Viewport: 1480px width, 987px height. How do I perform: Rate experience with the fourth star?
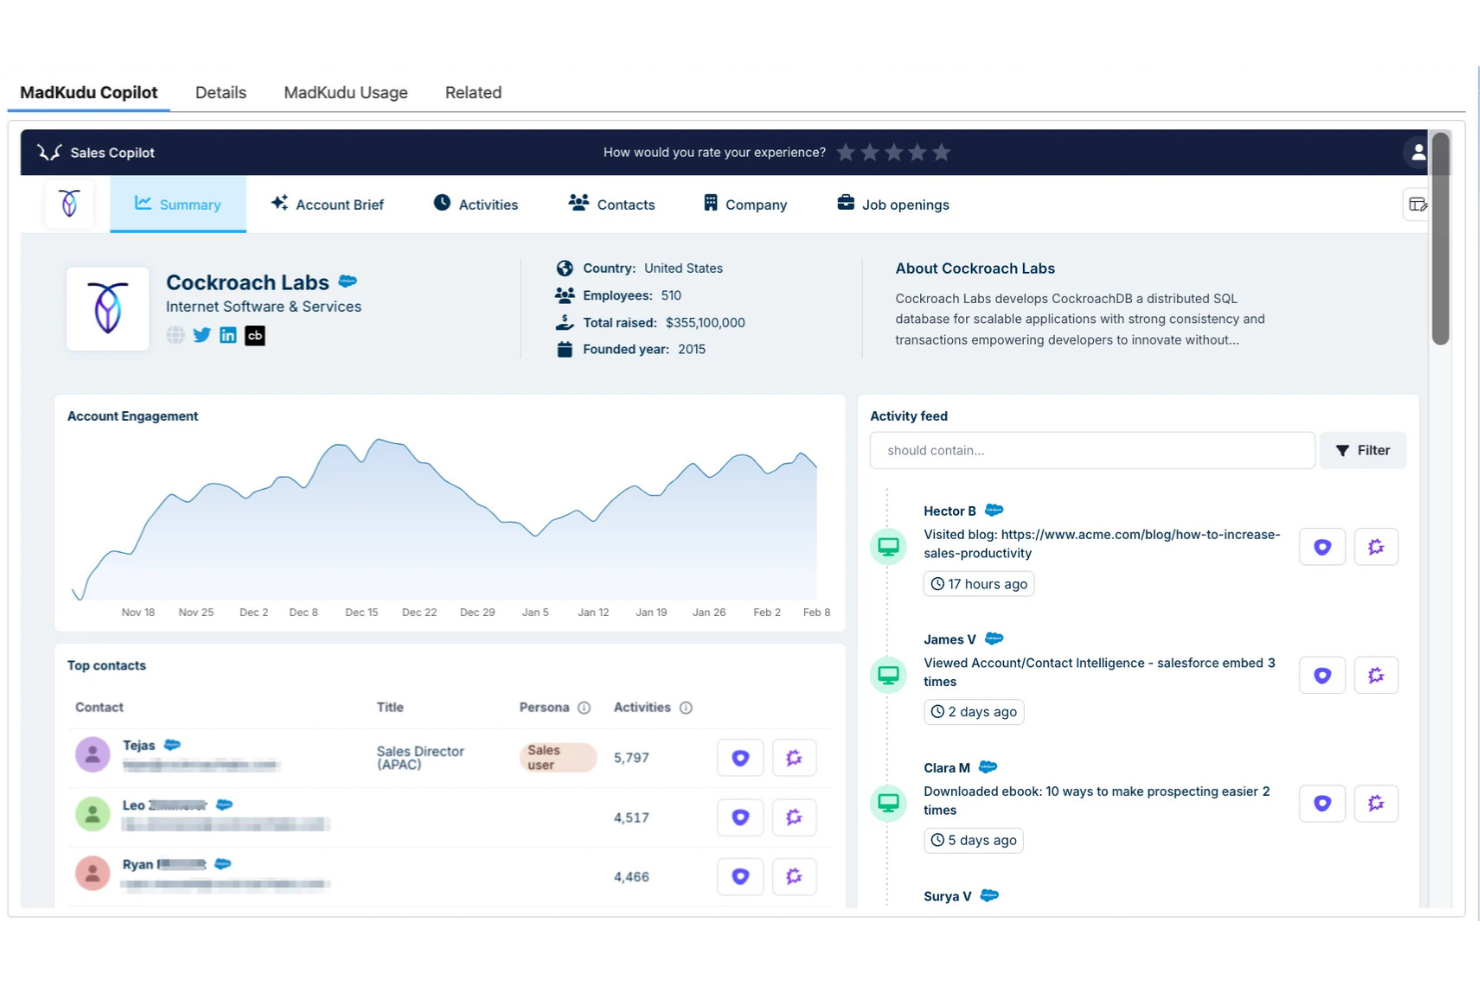[x=918, y=152]
